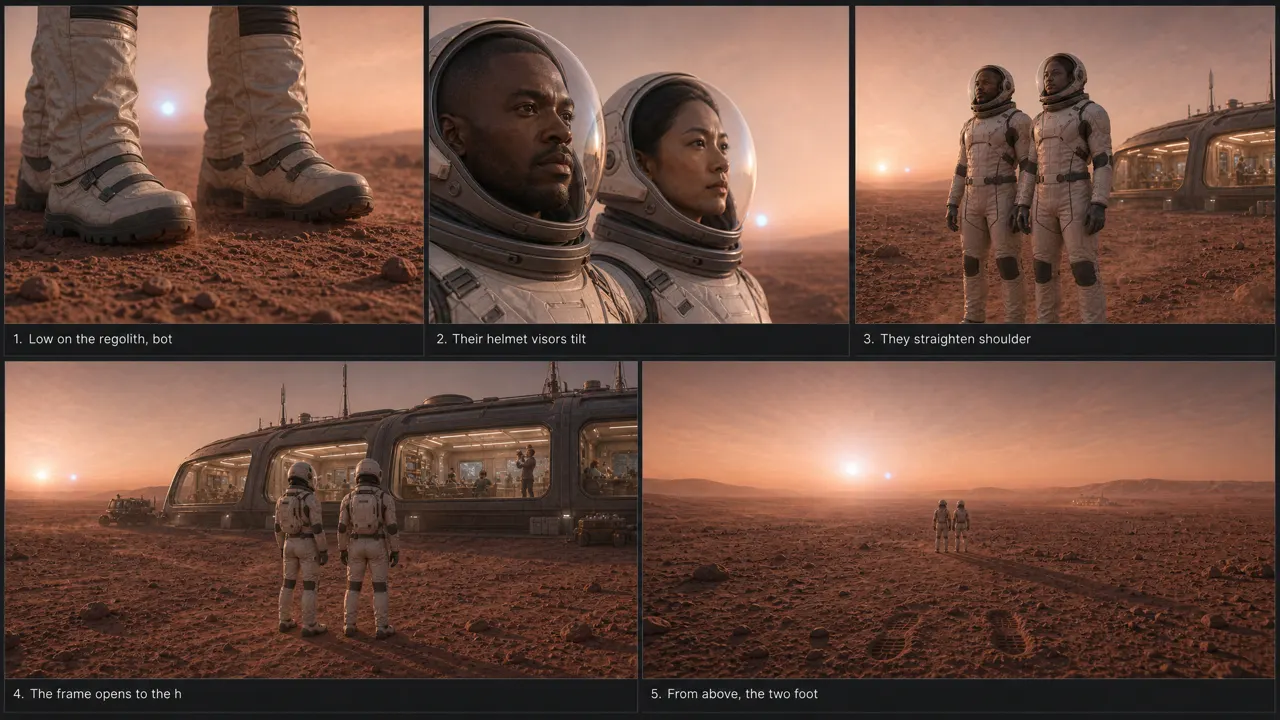This screenshot has width=1280, height=720.
Task: Click caption "4. The frame opens to the h"
Action: [x=98, y=694]
